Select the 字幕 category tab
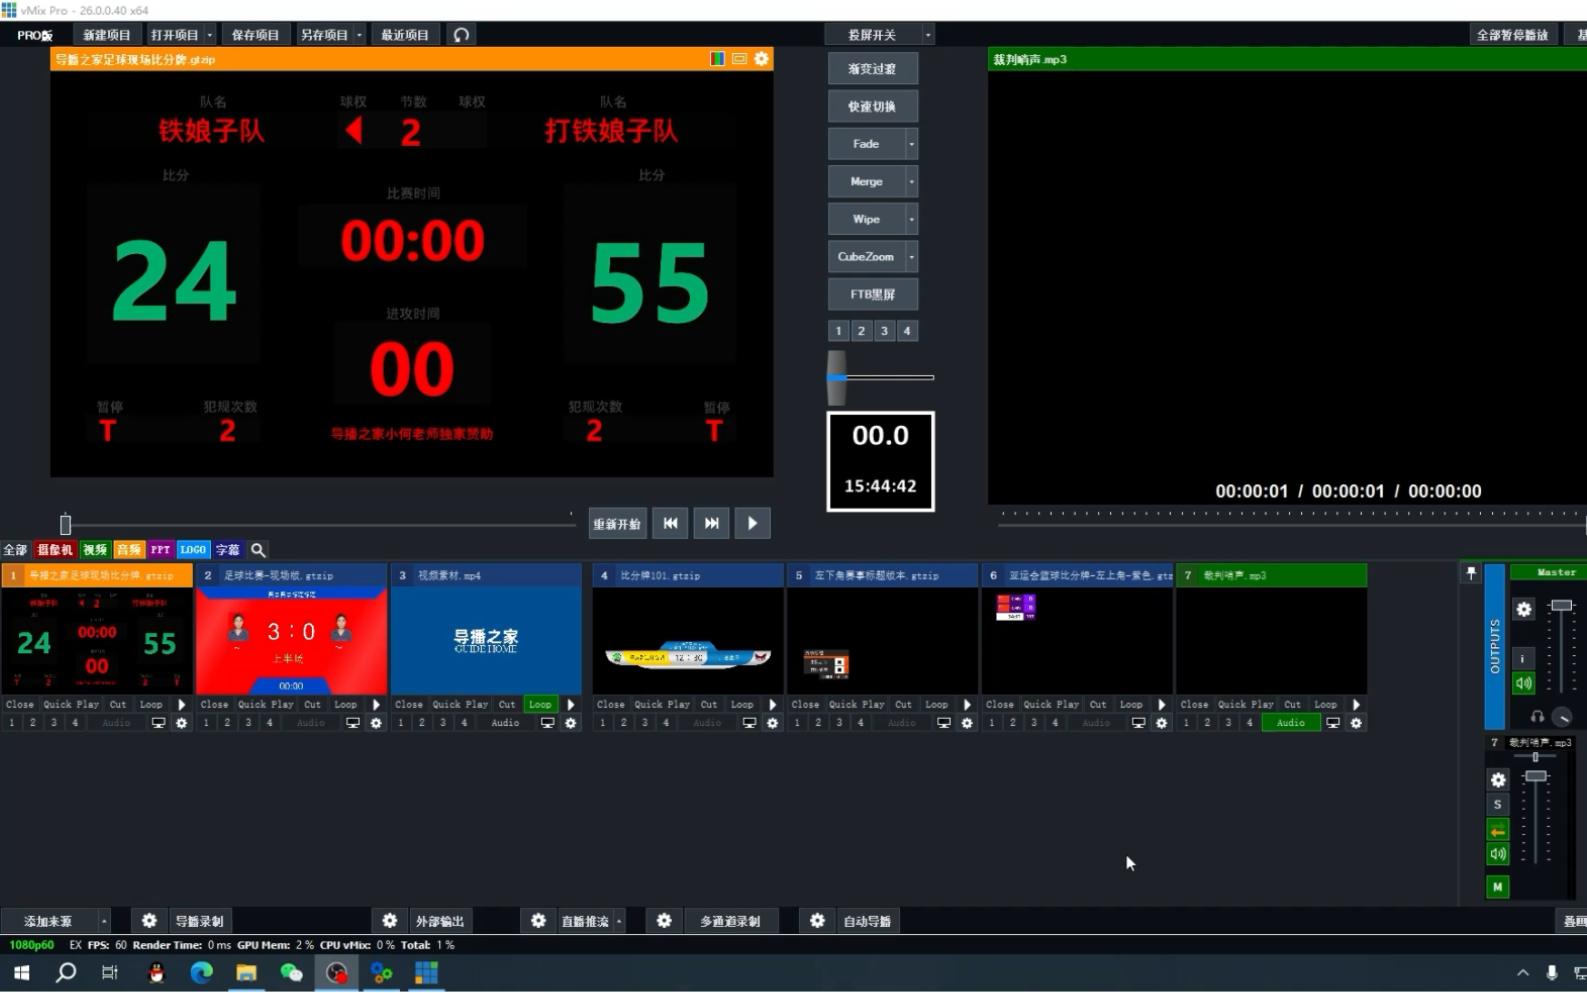 point(228,550)
